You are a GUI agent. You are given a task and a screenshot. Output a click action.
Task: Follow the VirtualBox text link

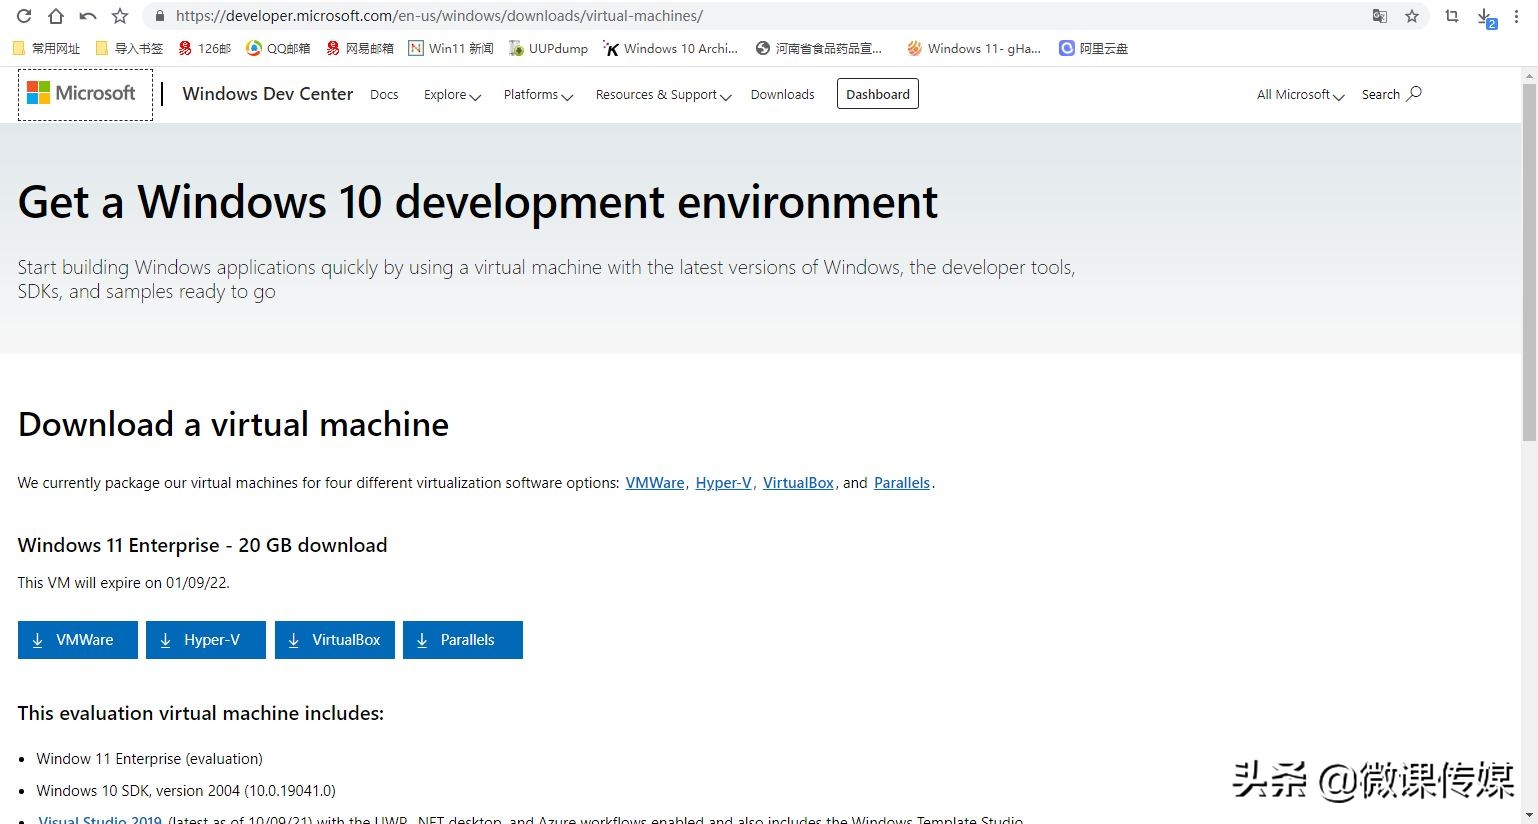[798, 483]
